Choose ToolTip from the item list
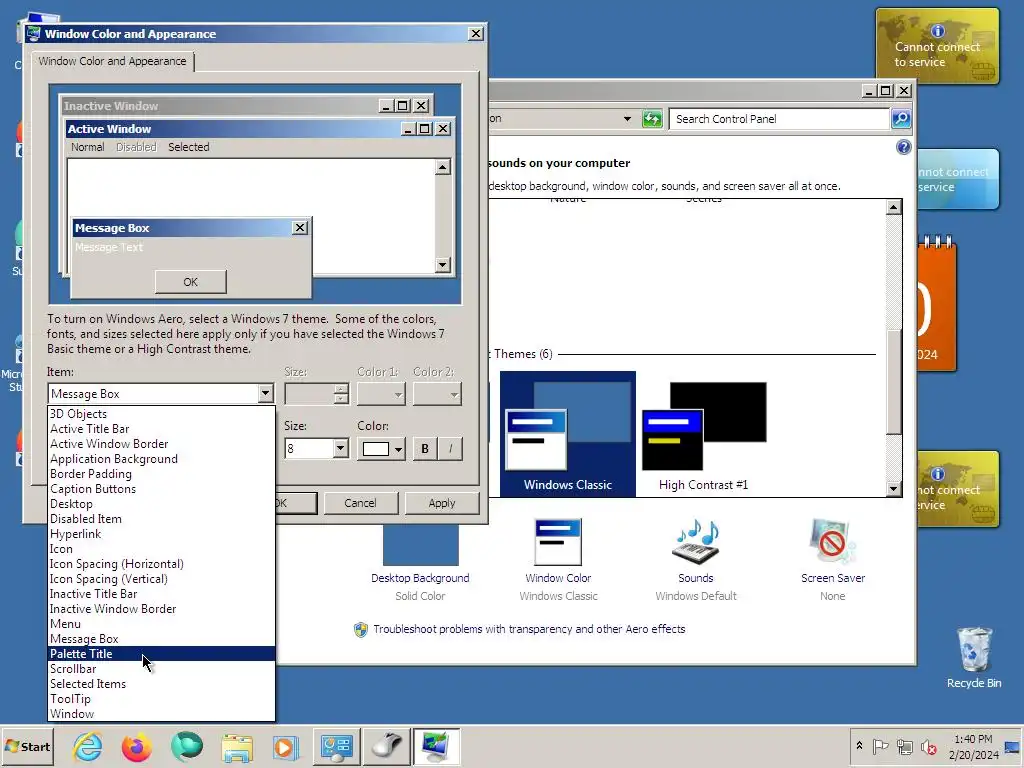Image resolution: width=1024 pixels, height=768 pixels. (x=161, y=699)
